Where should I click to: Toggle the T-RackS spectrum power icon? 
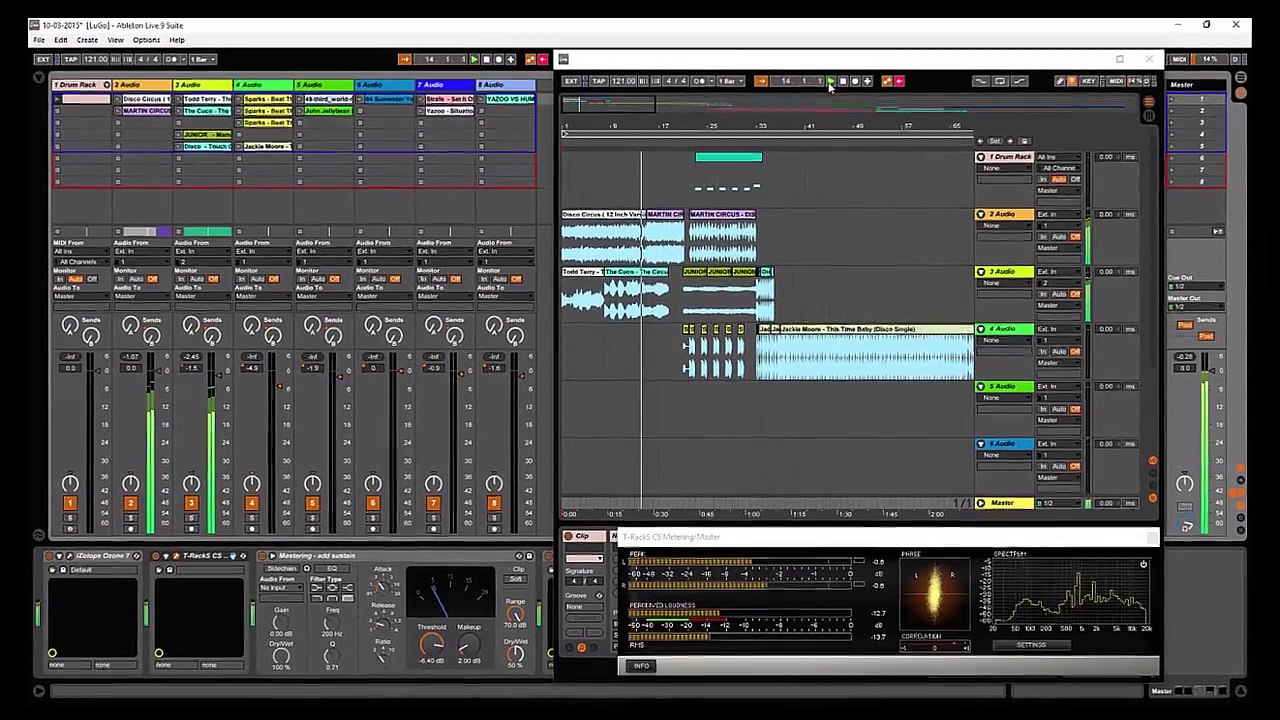(1143, 565)
